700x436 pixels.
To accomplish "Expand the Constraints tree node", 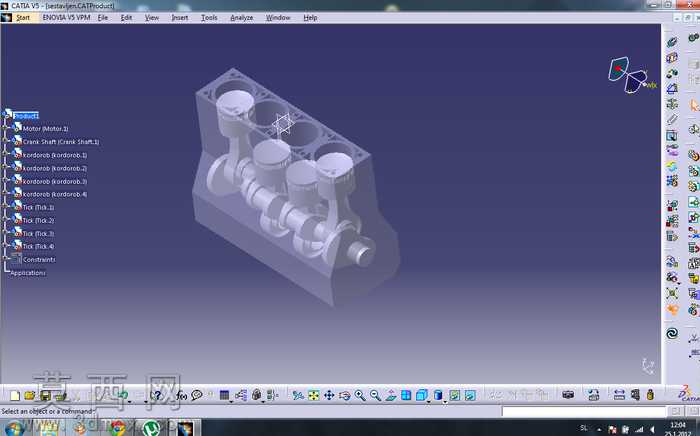I will tap(5, 259).
